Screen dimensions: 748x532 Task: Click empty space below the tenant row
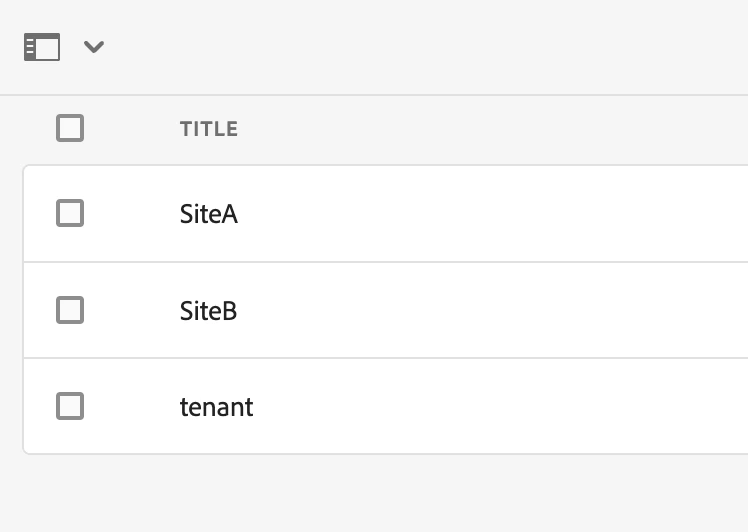pyautogui.click(x=380, y=495)
